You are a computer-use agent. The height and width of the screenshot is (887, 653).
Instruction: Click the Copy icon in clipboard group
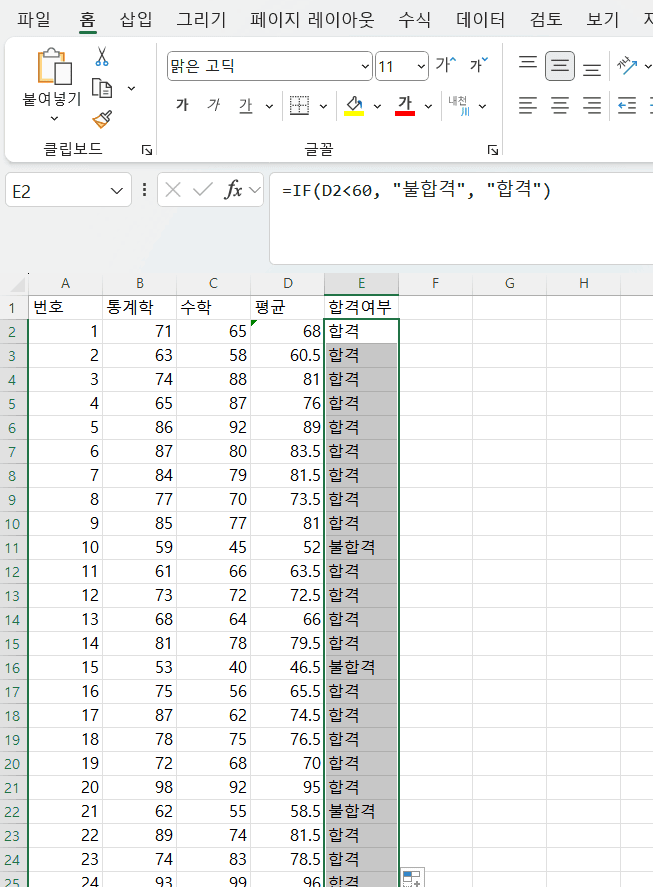[102, 88]
